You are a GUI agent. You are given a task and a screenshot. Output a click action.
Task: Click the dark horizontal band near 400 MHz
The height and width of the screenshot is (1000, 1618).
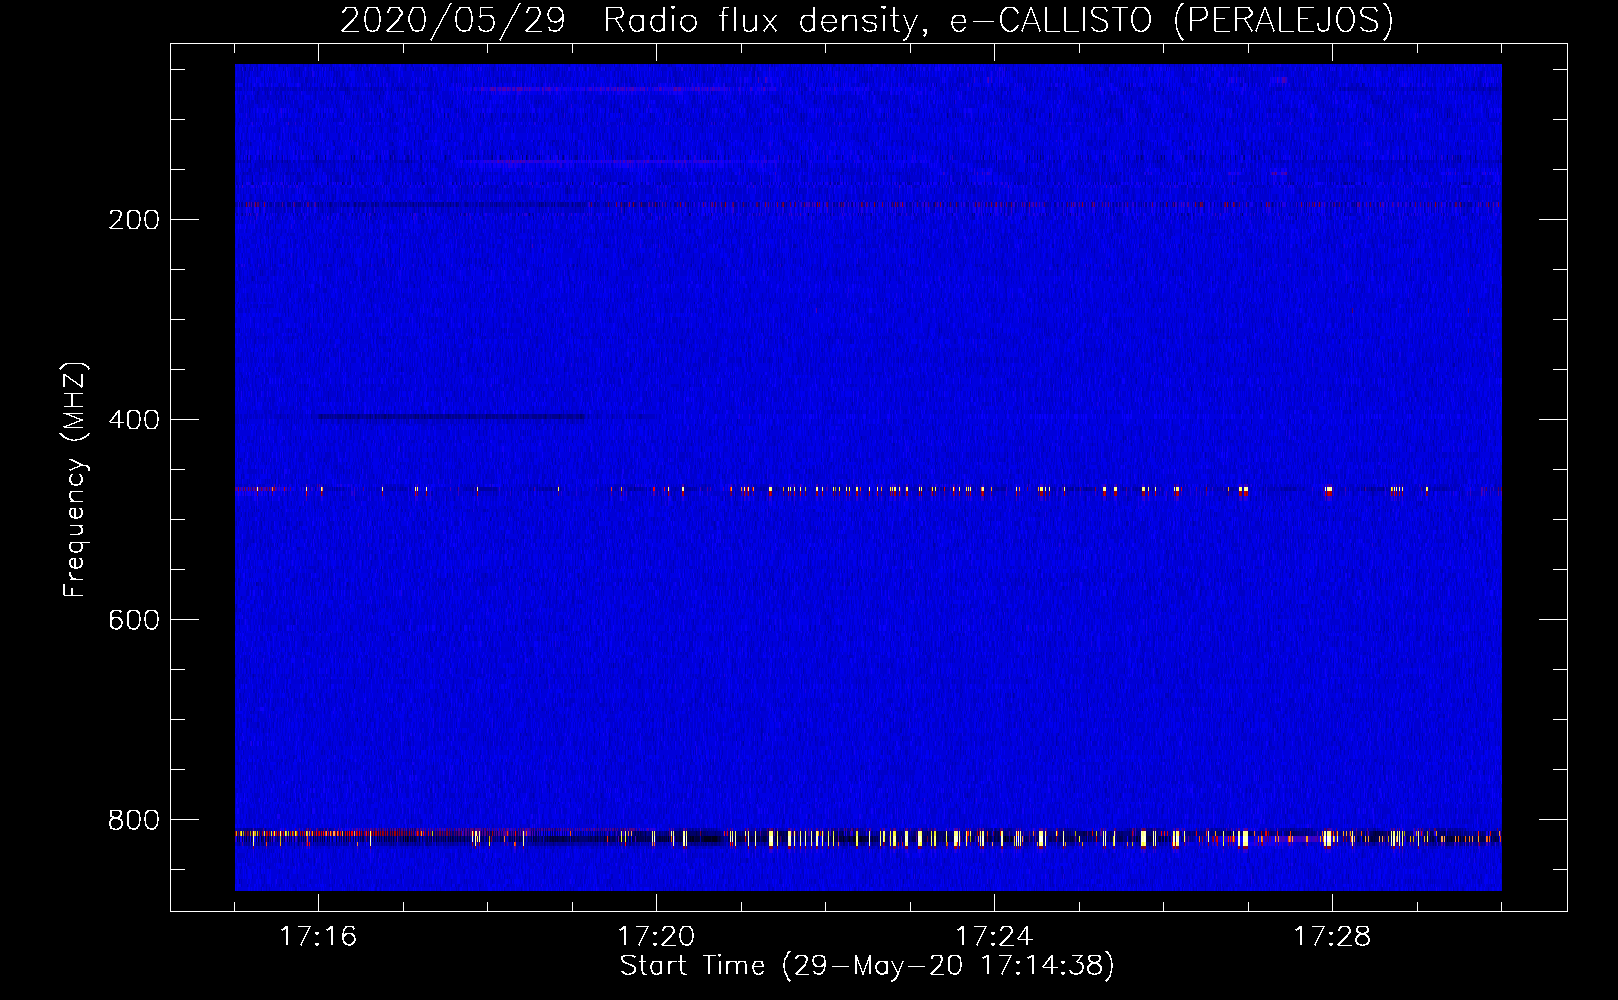452,416
